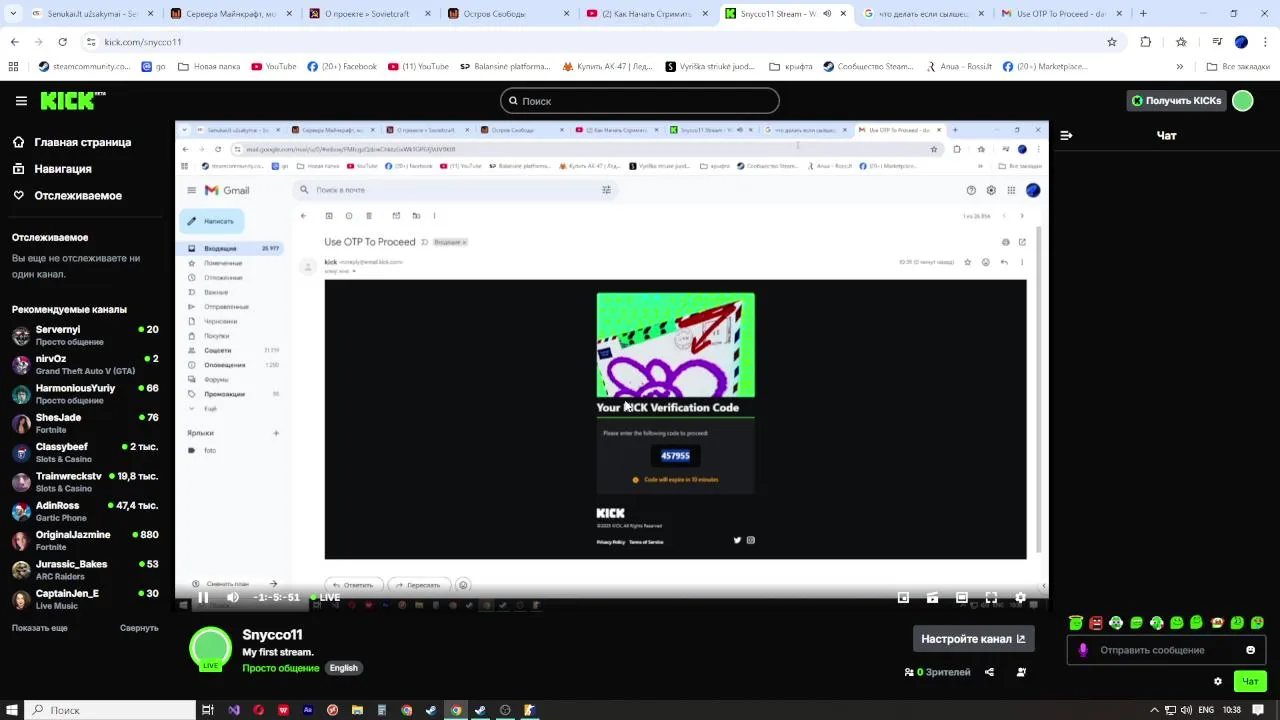Click Получить KICKs button
This screenshot has height=720, width=1280.
tap(1176, 101)
